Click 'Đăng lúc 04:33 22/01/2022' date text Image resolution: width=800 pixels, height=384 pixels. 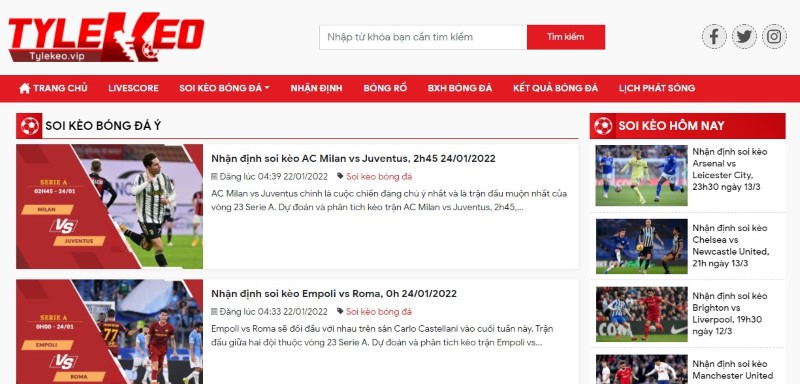pos(273,312)
